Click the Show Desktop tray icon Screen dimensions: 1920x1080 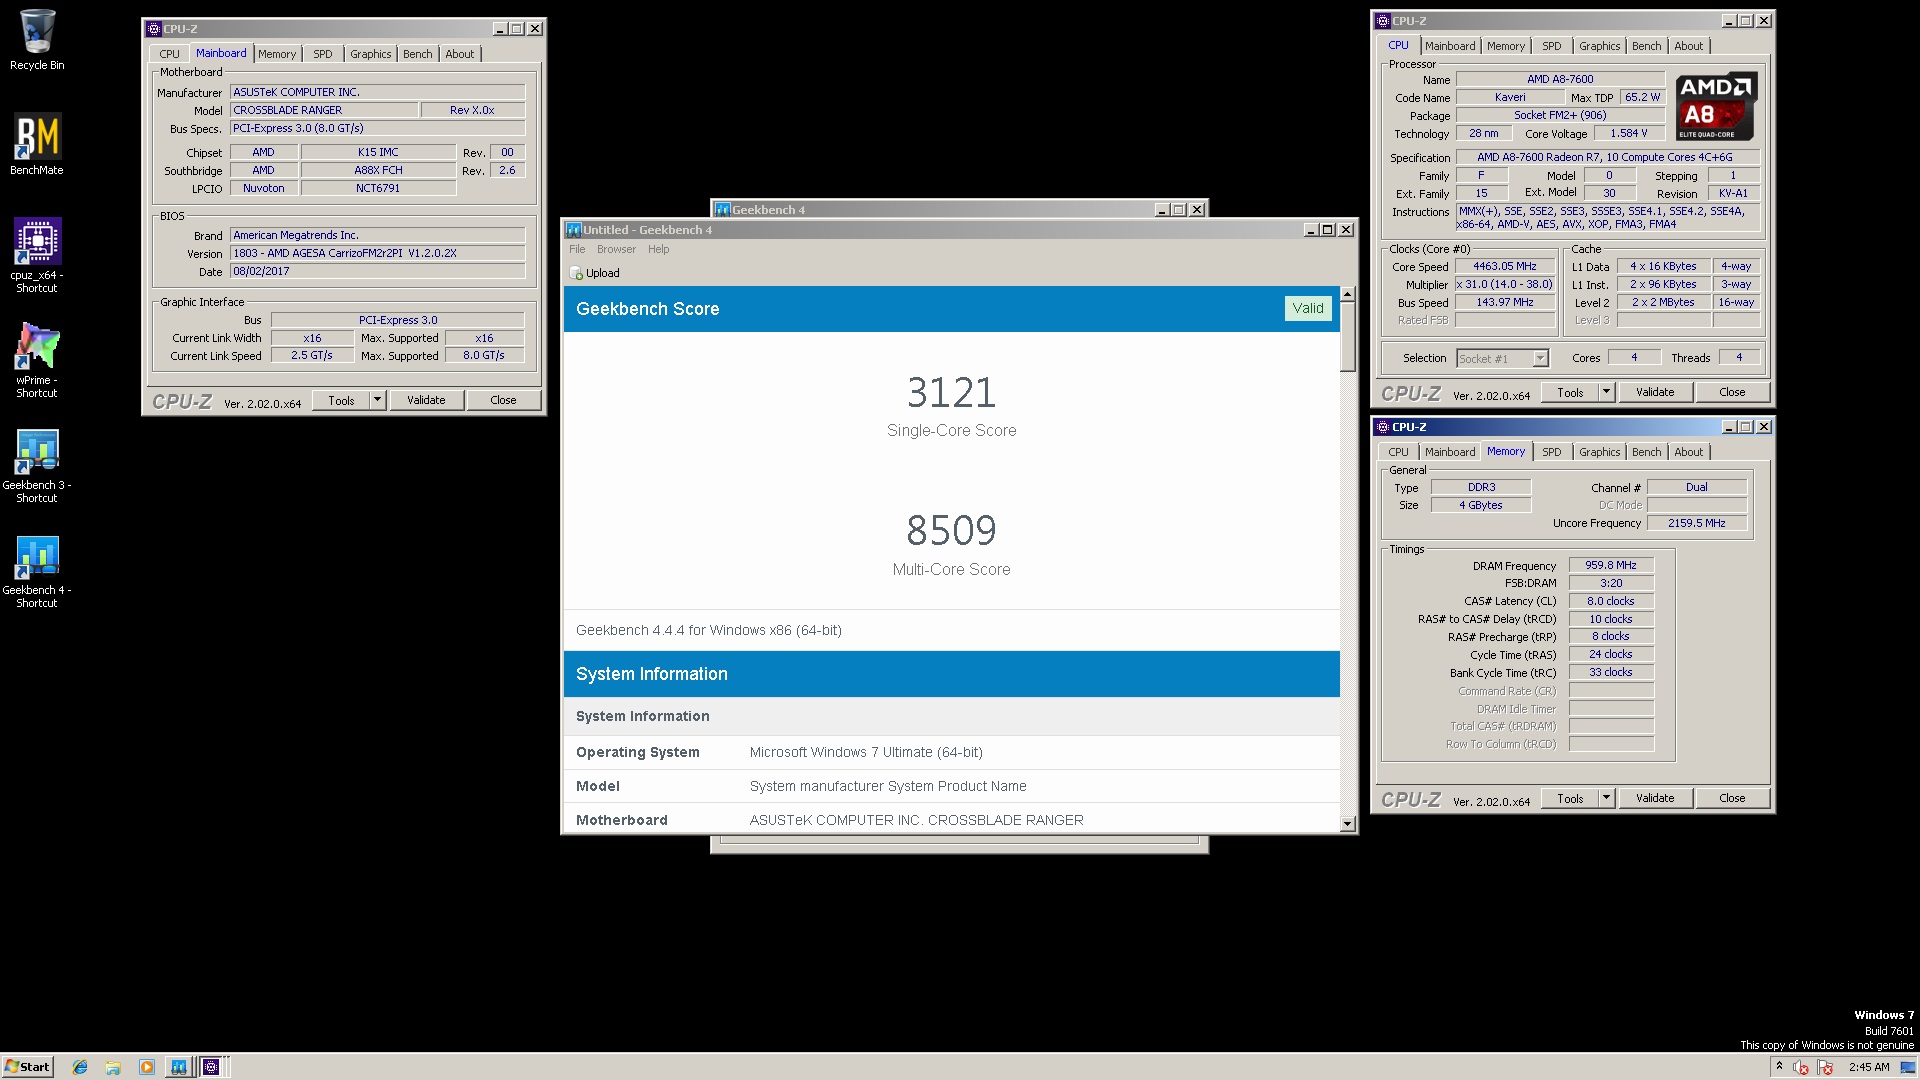(1908, 1067)
